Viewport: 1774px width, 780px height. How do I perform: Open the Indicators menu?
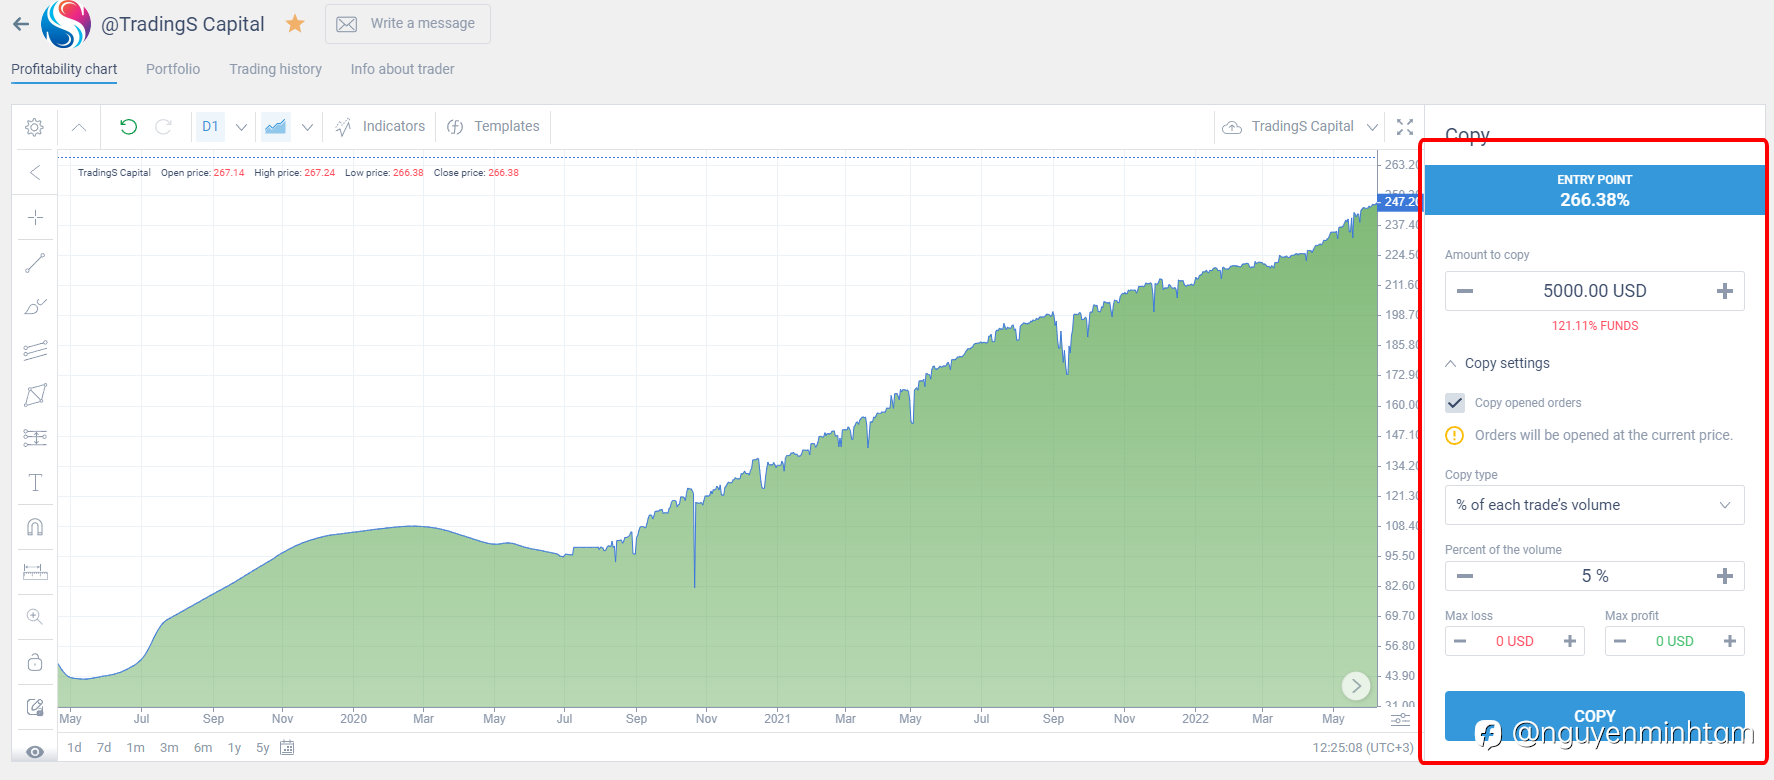[380, 127]
